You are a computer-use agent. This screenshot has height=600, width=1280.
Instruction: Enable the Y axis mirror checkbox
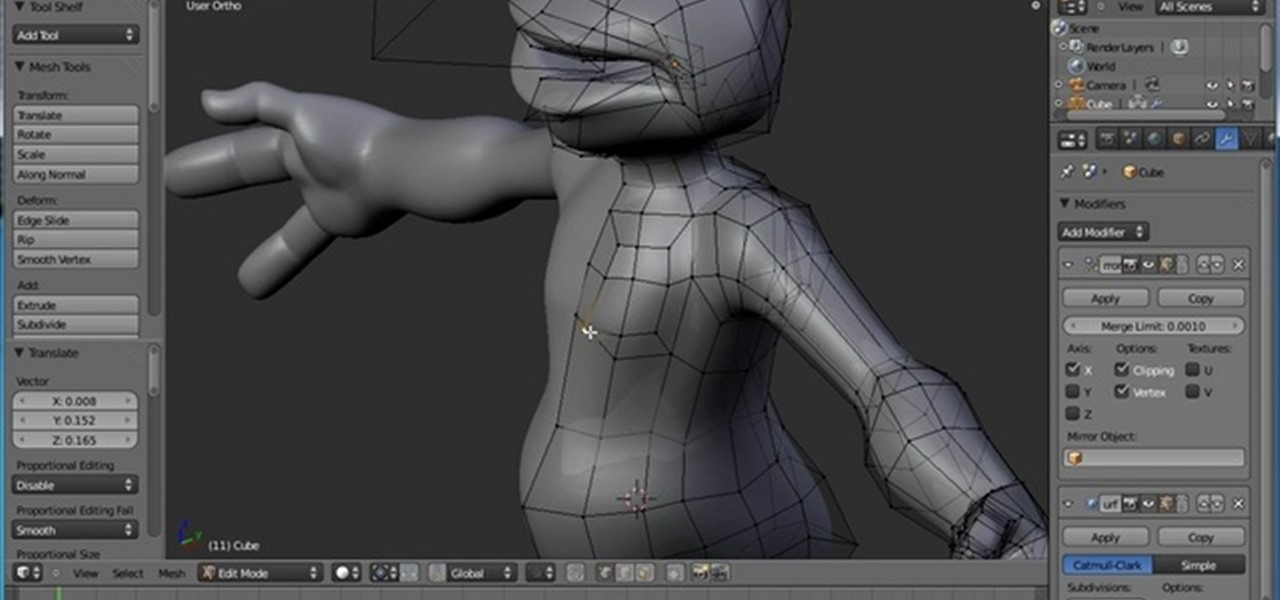click(1073, 392)
